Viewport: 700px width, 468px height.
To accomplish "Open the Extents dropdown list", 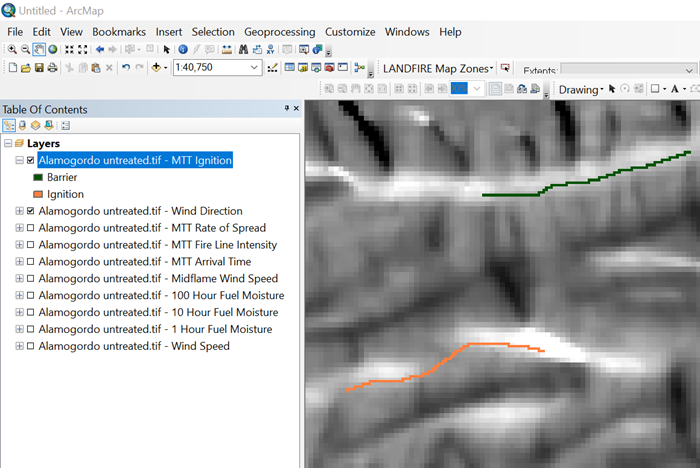I will (689, 70).
